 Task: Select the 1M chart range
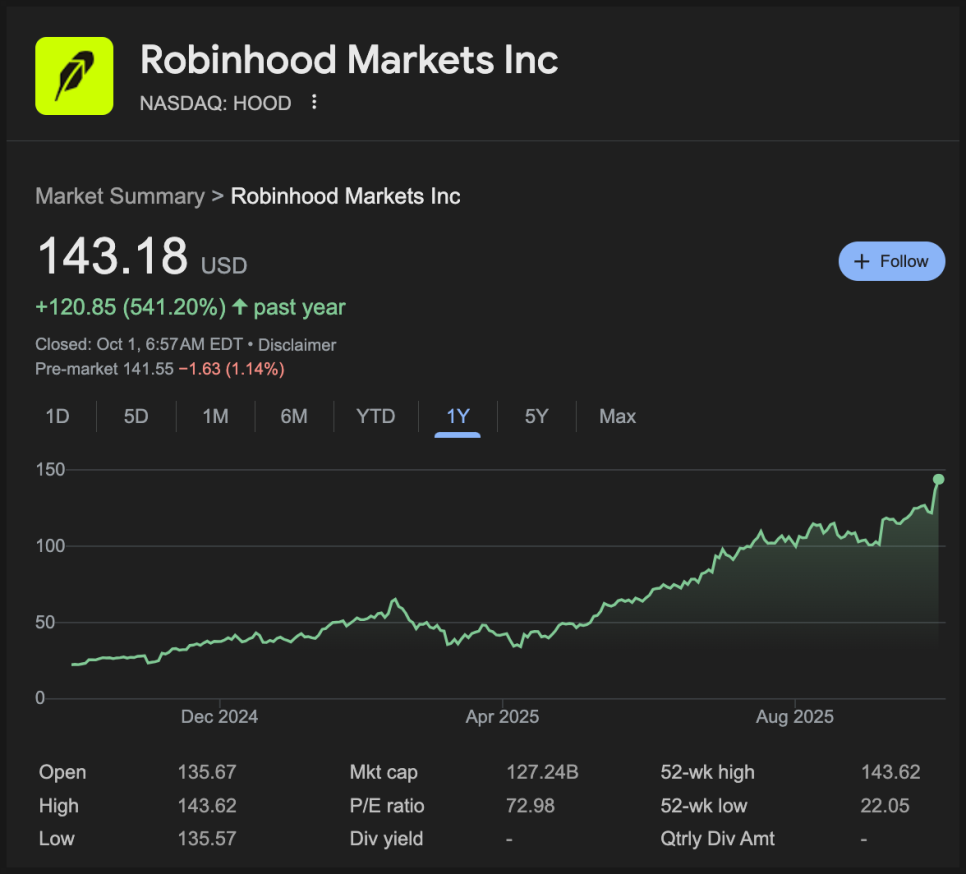coord(215,417)
